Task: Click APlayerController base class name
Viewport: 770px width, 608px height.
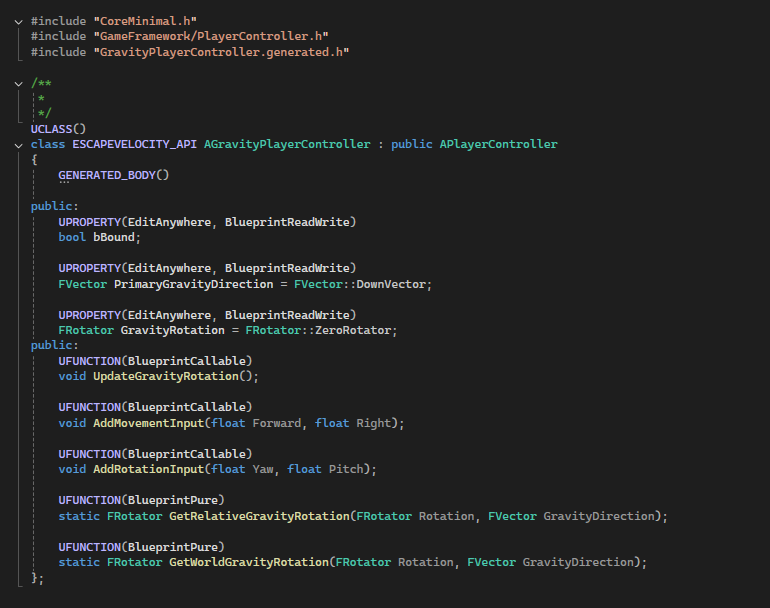Action: pyautogui.click(x=498, y=144)
